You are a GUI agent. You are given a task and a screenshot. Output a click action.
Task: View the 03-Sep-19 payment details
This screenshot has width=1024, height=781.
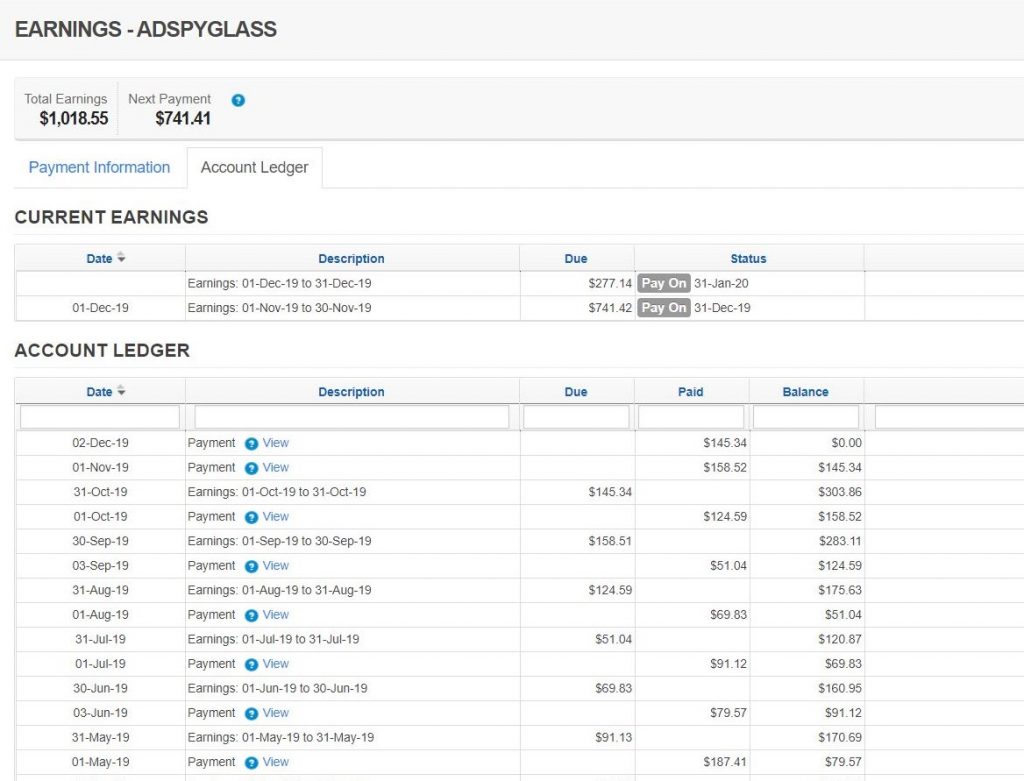tap(276, 566)
